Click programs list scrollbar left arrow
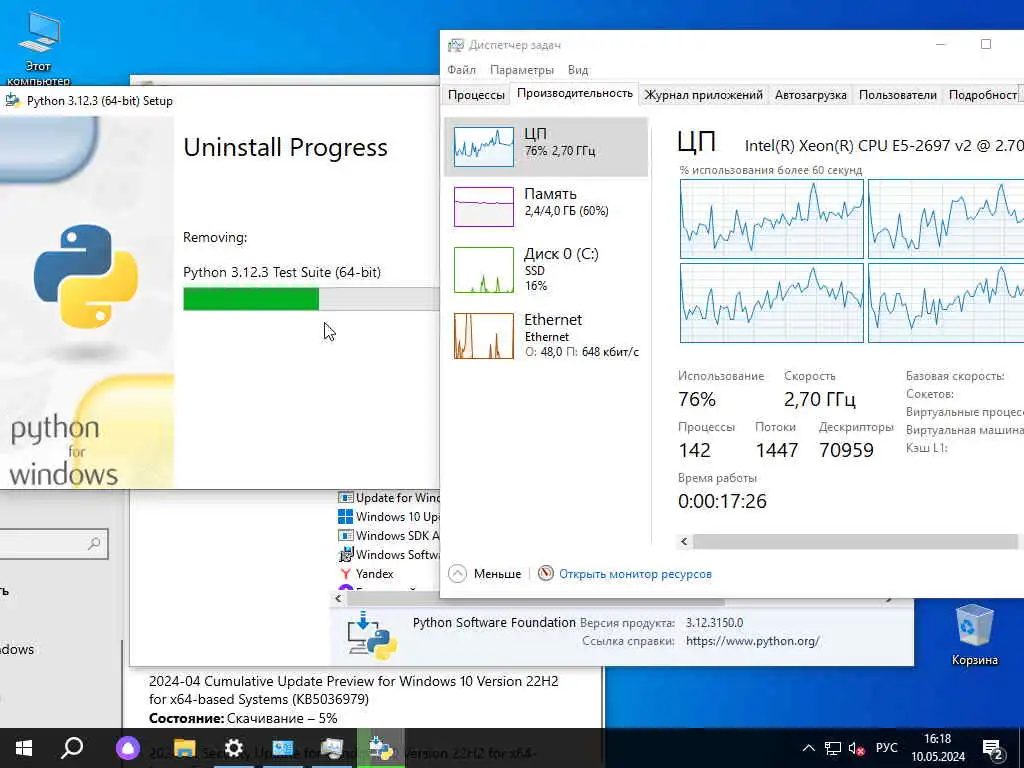Viewport: 1024px width, 768px height. click(x=338, y=598)
